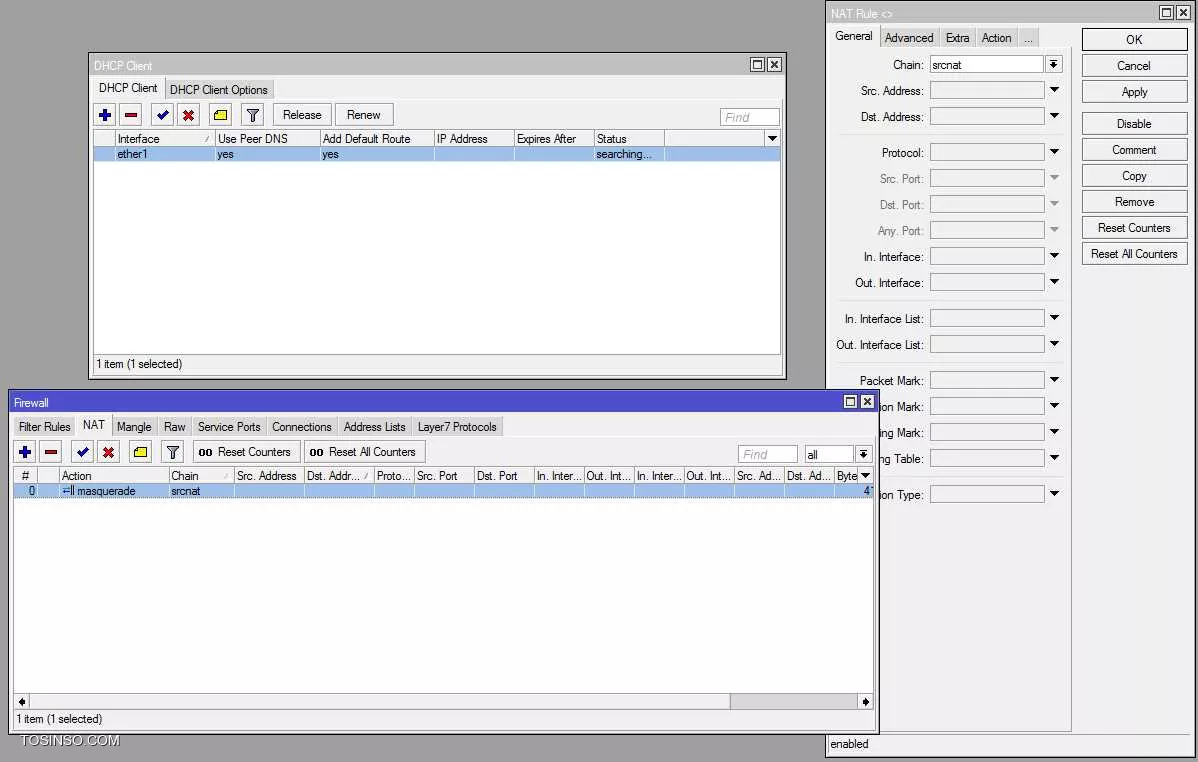This screenshot has height=762, width=1198.
Task: Switch to the Action tab in NAT Rule
Action: coord(996,37)
